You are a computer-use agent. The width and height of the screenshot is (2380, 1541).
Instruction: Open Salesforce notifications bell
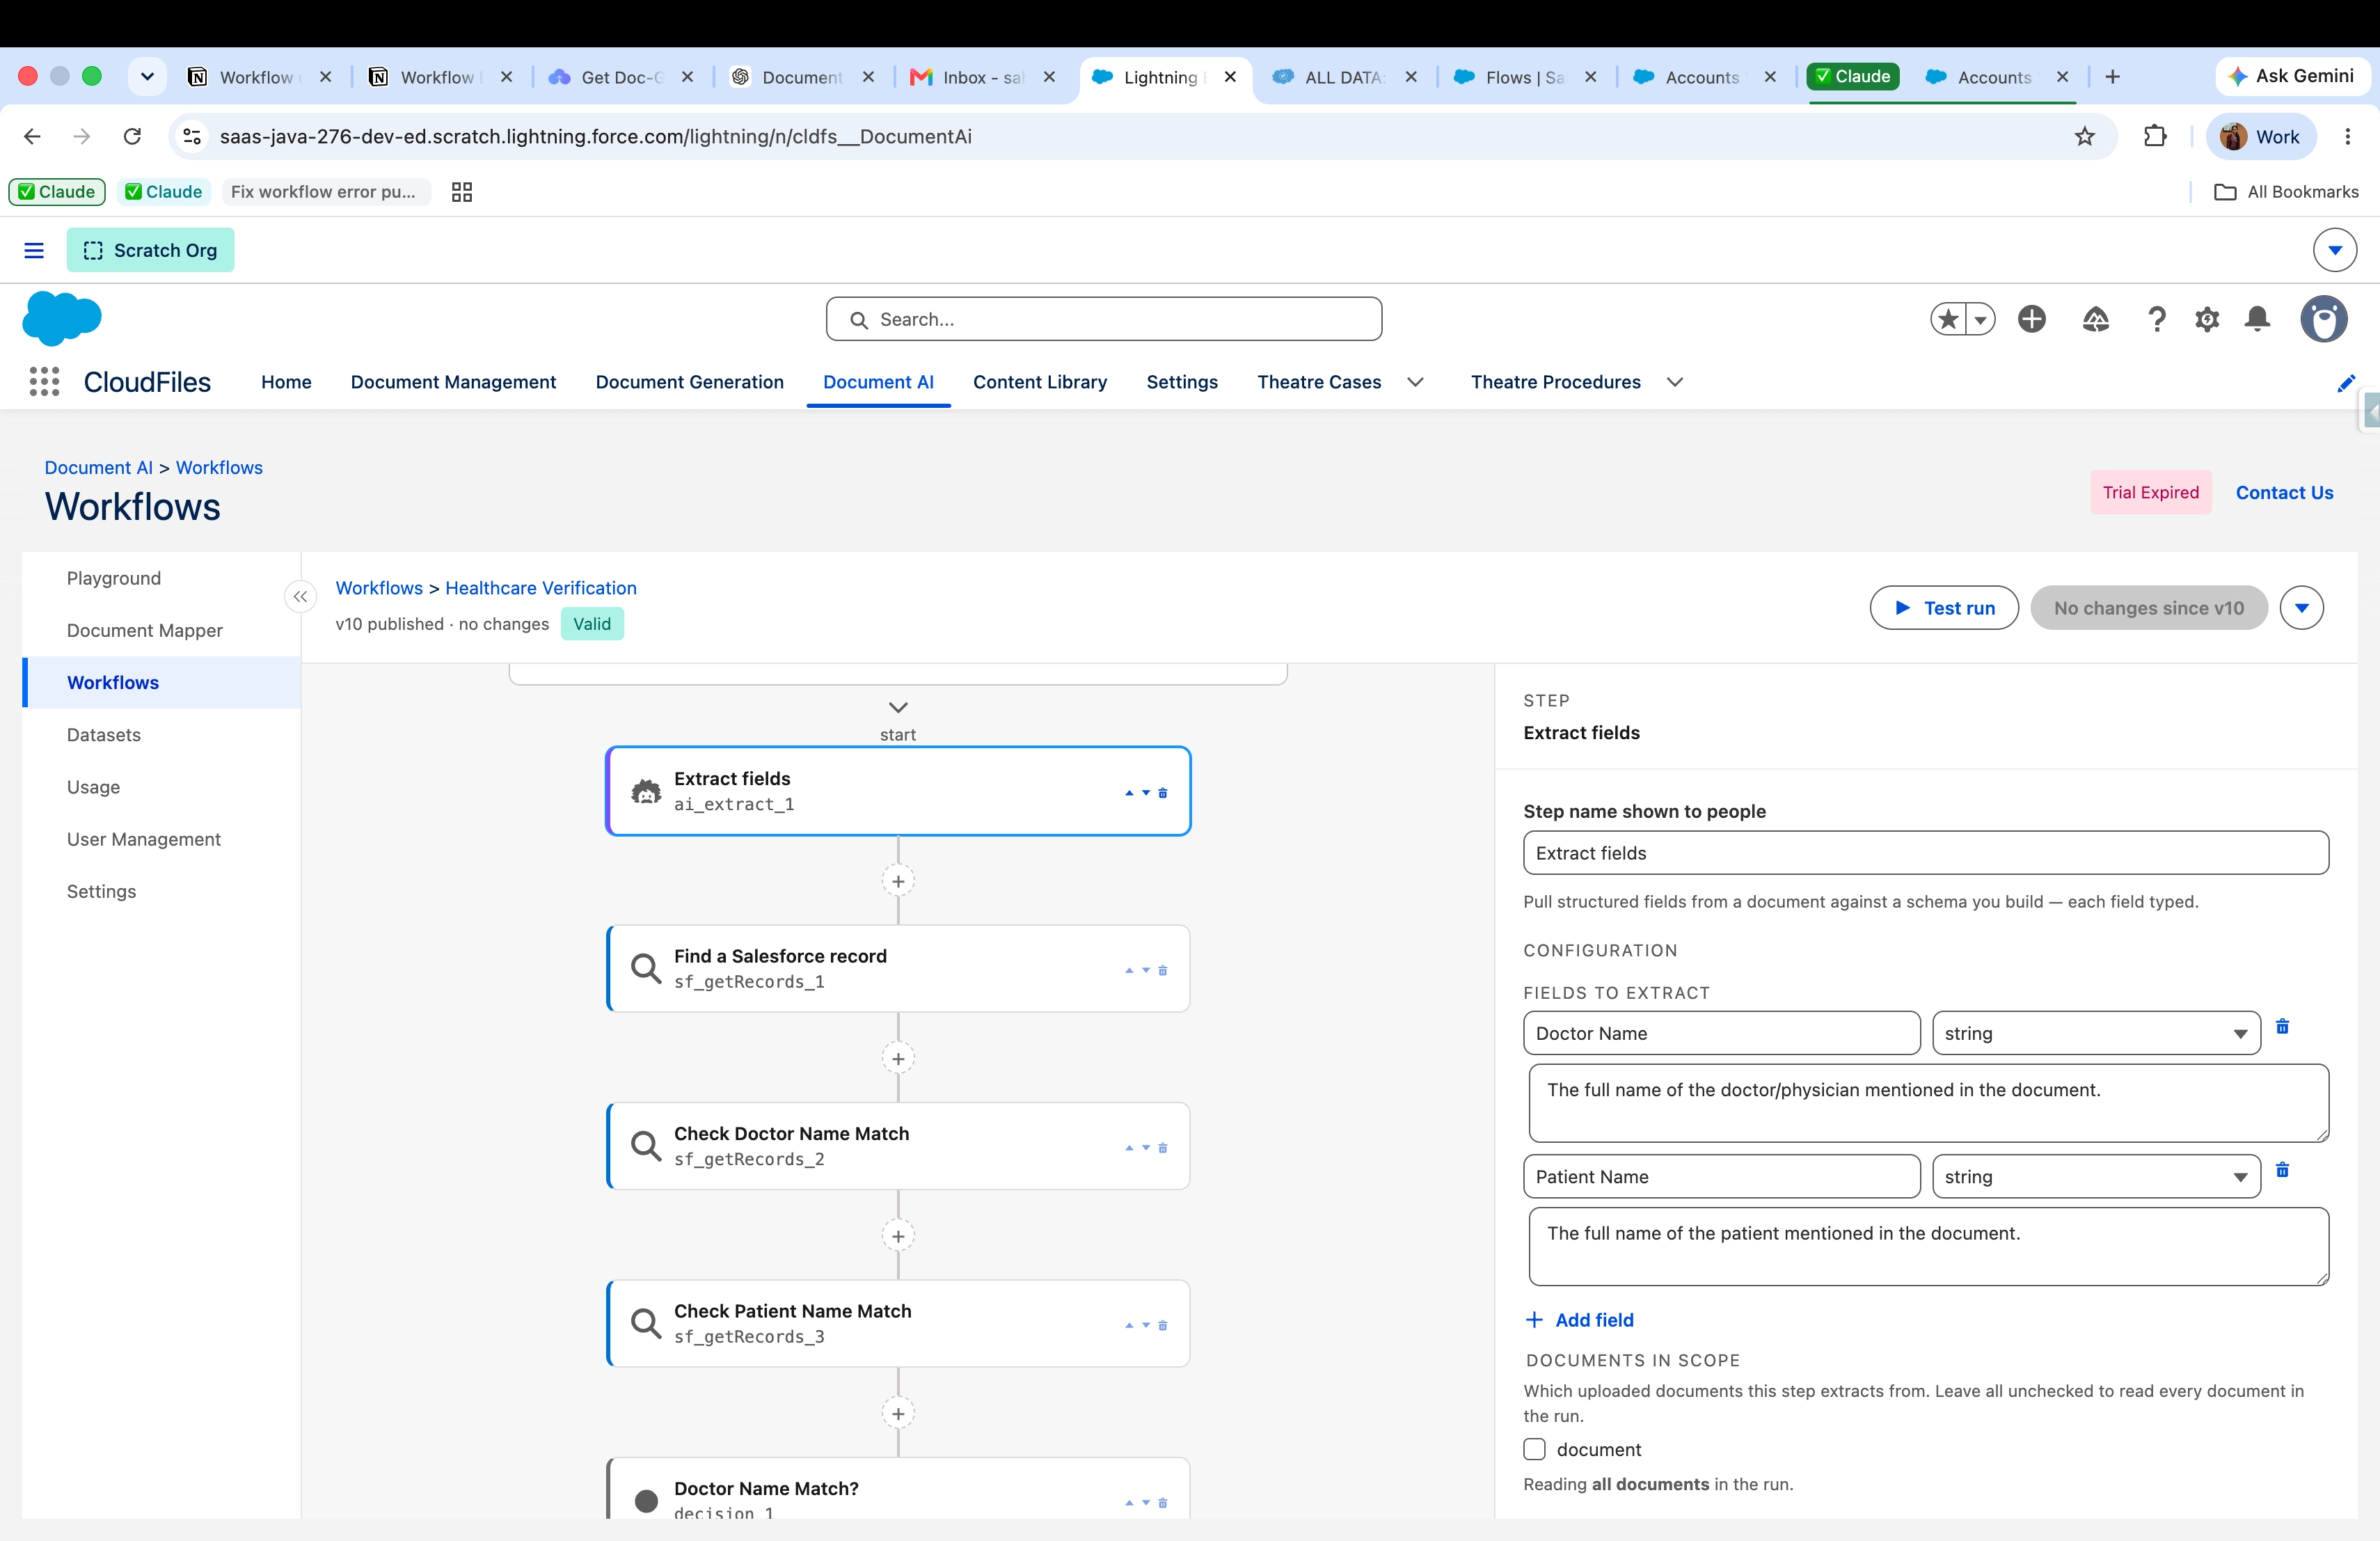pos(2257,319)
